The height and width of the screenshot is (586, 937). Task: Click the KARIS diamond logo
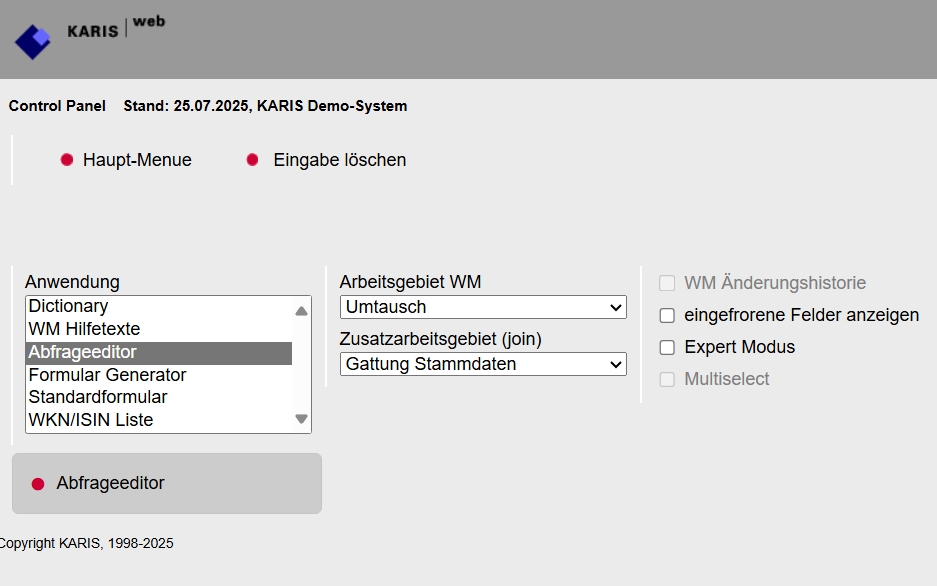point(33,41)
